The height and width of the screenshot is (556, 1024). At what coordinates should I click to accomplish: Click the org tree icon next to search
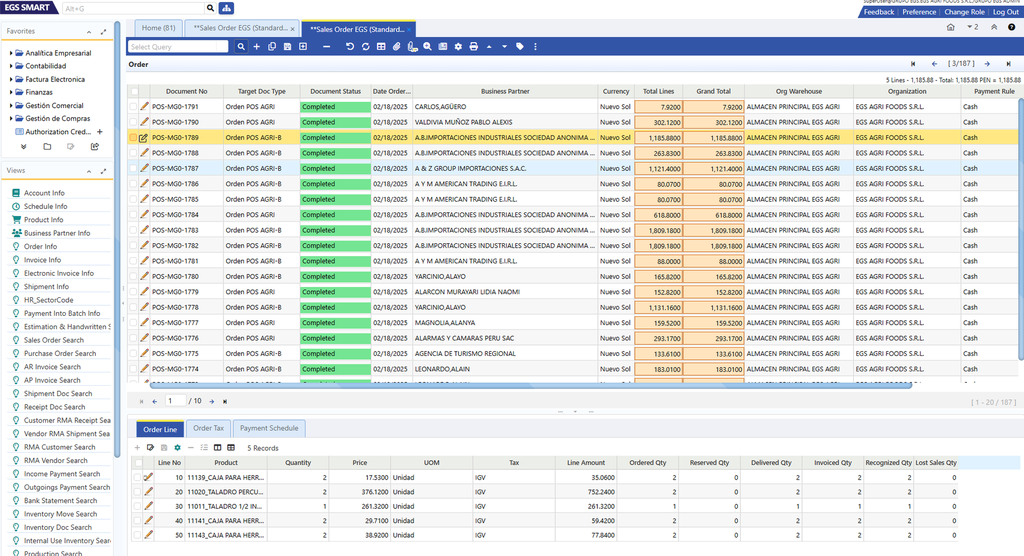pos(226,8)
